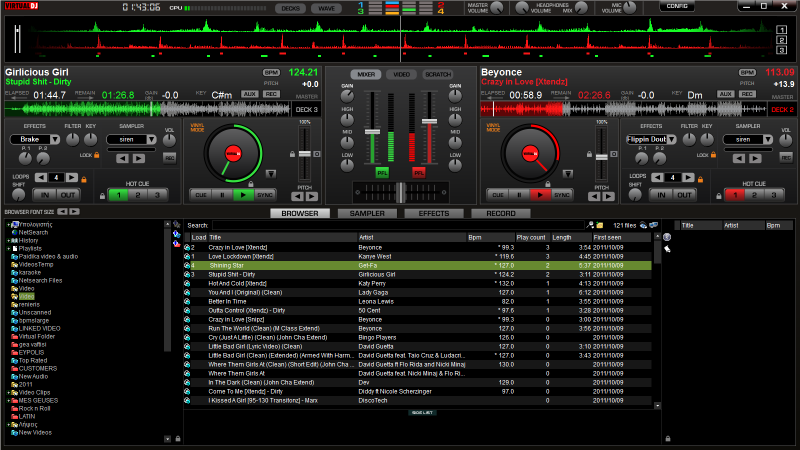Expand the Video Clips folder
The height and width of the screenshot is (450, 800).
coord(9,393)
